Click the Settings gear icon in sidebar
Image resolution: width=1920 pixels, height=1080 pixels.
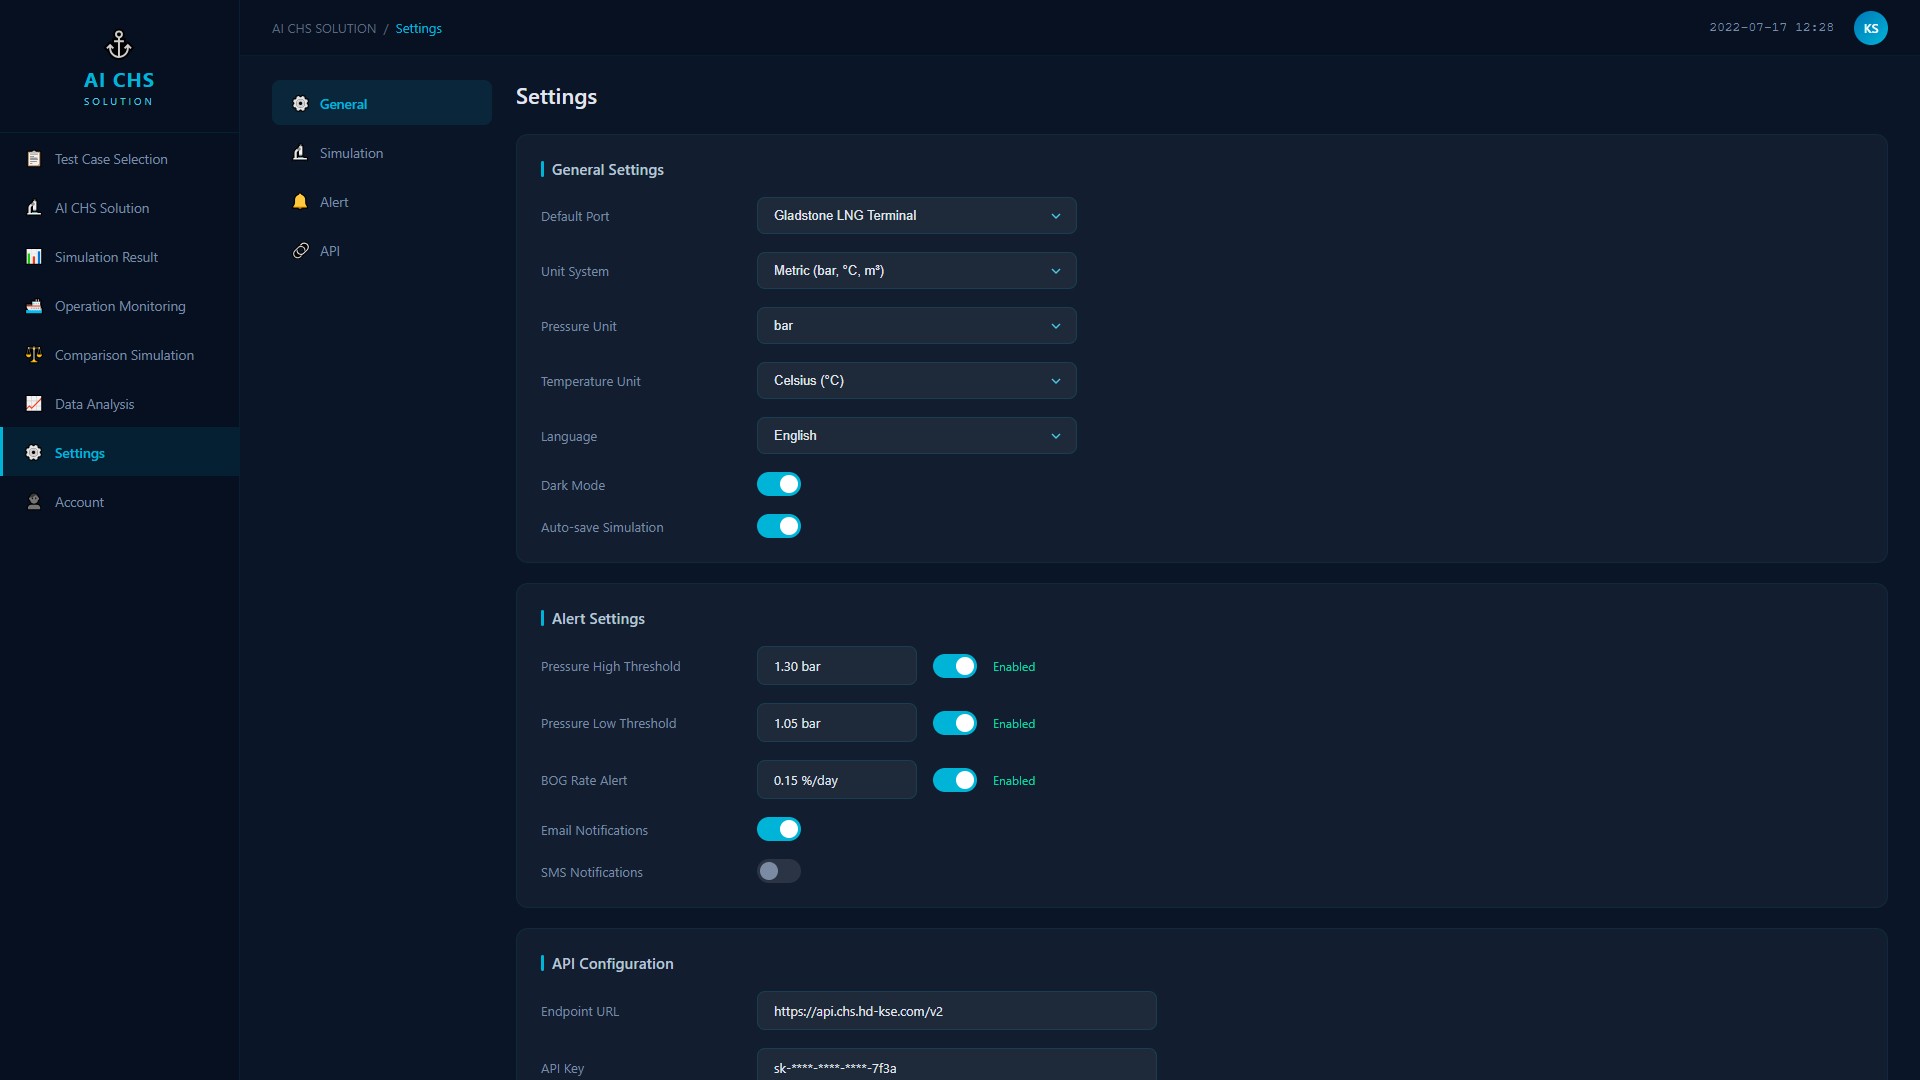[x=34, y=453]
